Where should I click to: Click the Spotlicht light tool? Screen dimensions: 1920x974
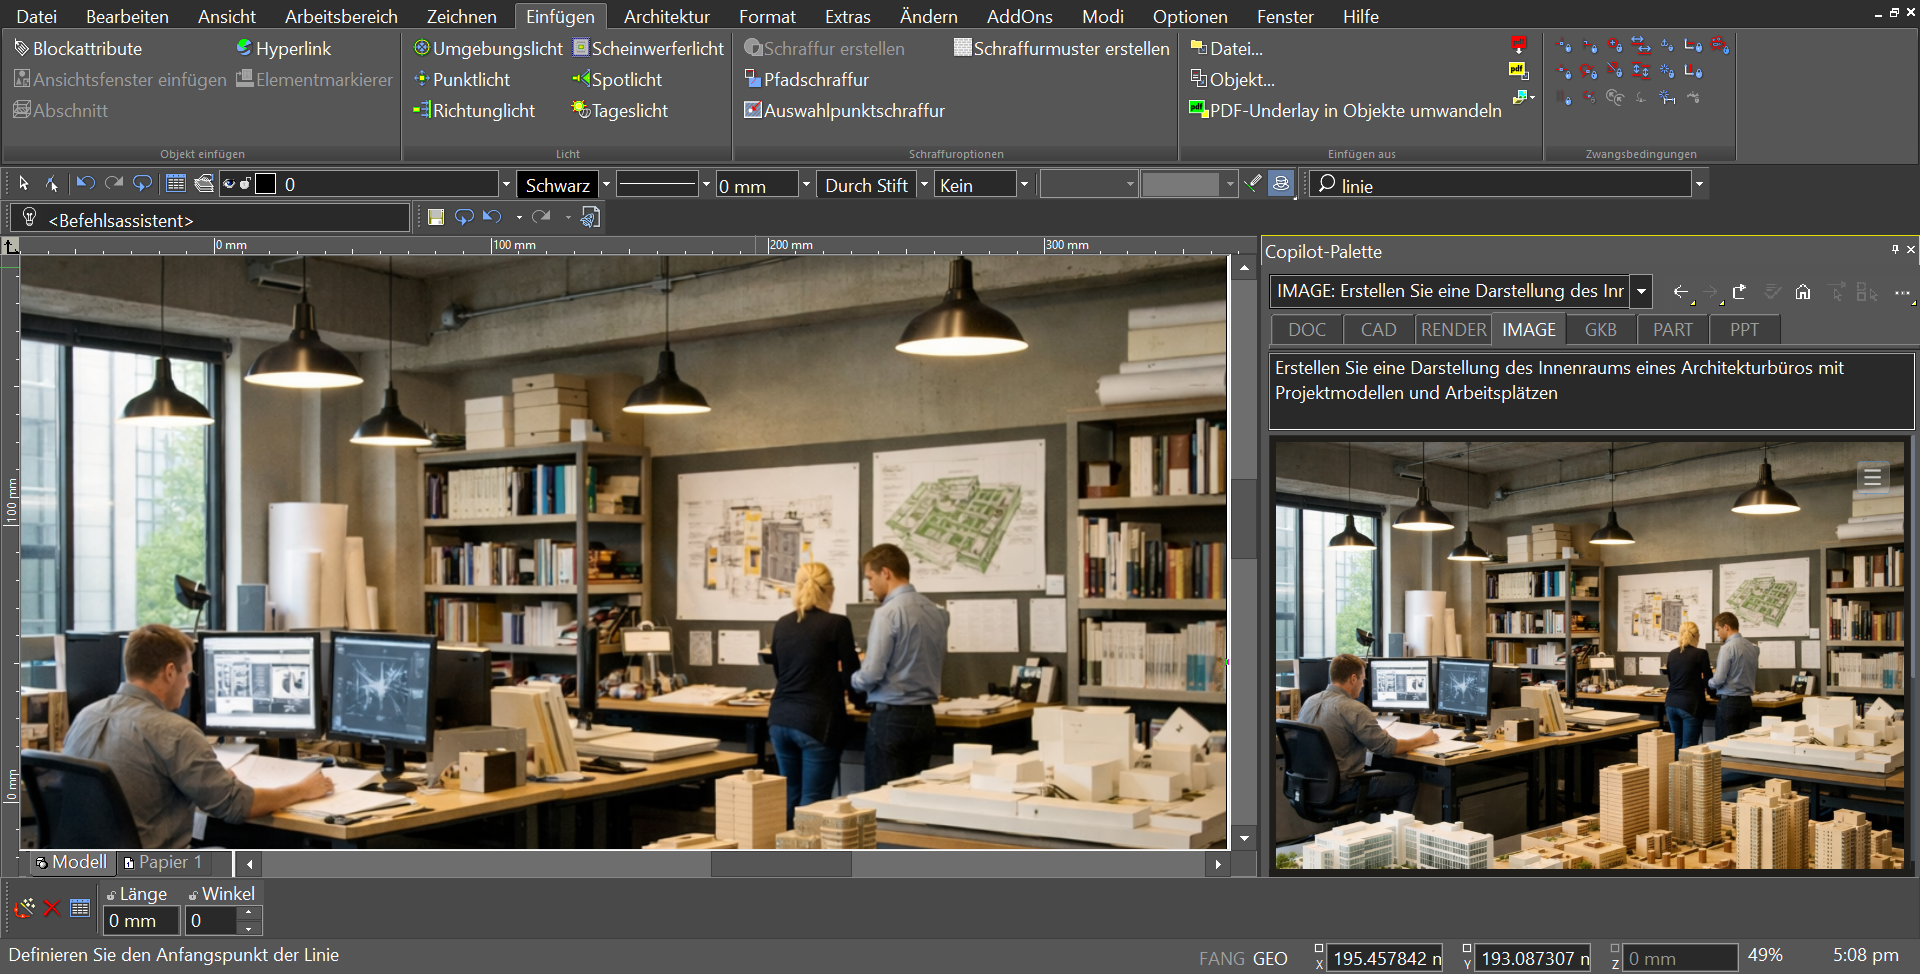tap(616, 79)
